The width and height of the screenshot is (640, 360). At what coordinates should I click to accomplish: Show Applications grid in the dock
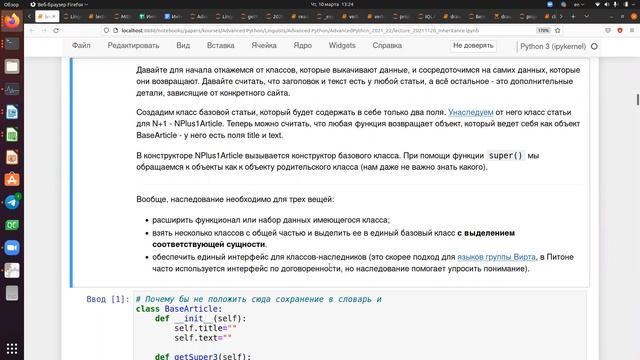pos(12,349)
